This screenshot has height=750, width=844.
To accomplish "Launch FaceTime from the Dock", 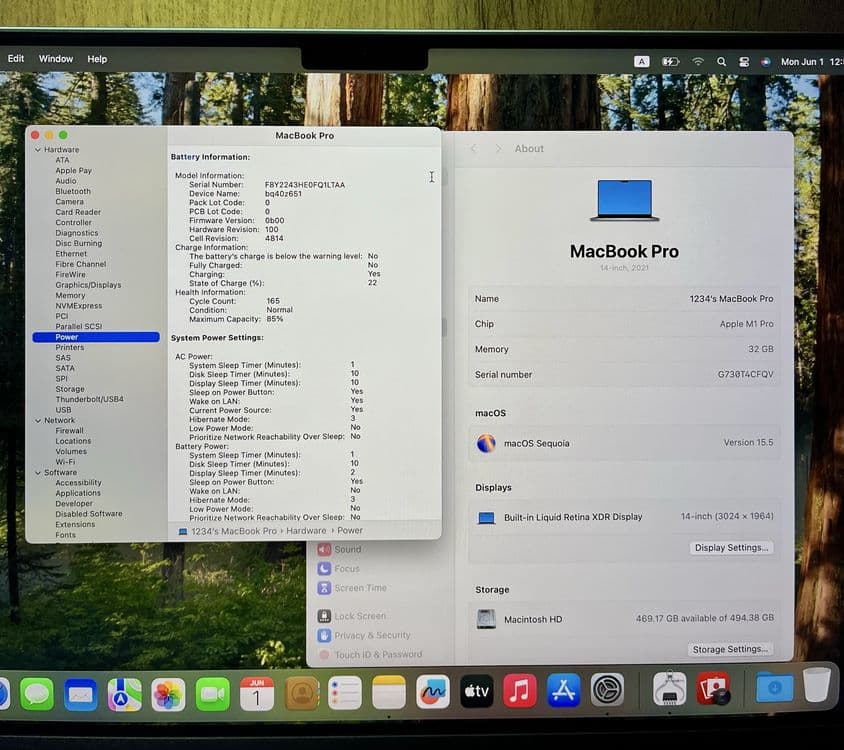I will [213, 694].
